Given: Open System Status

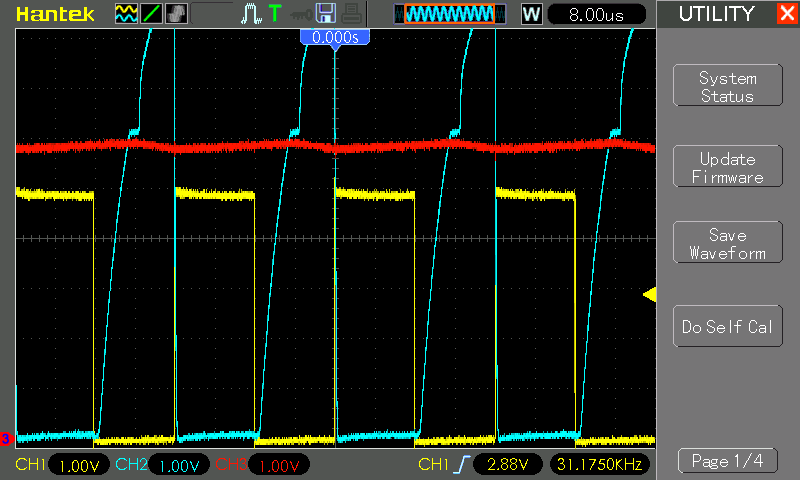Looking at the screenshot, I should pyautogui.click(x=727, y=87).
